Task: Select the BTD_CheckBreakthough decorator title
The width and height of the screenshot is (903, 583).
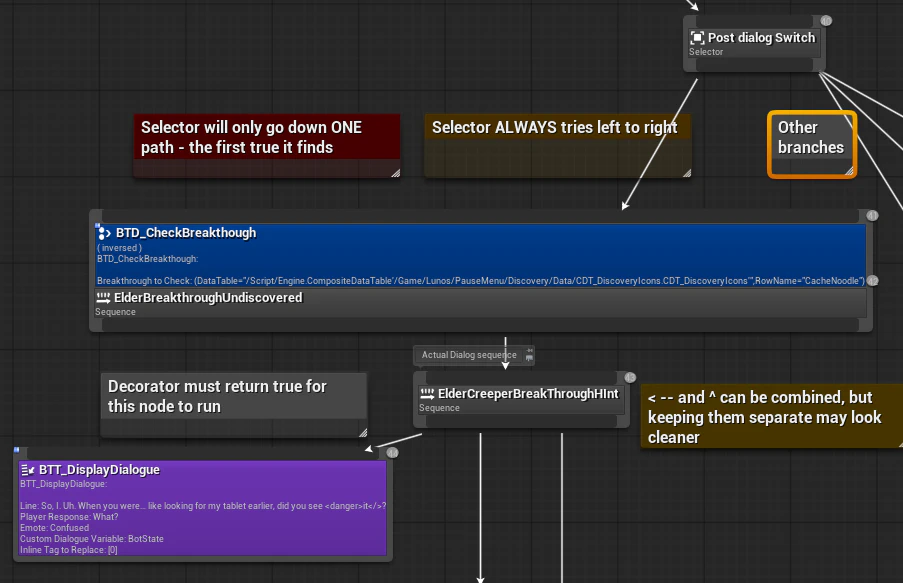Action: [186, 233]
